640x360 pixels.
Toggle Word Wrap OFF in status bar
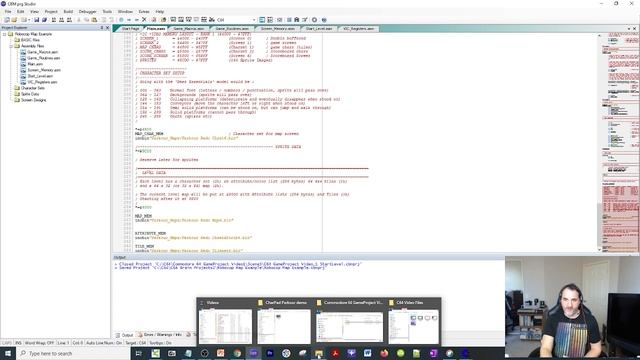[x=39, y=343]
